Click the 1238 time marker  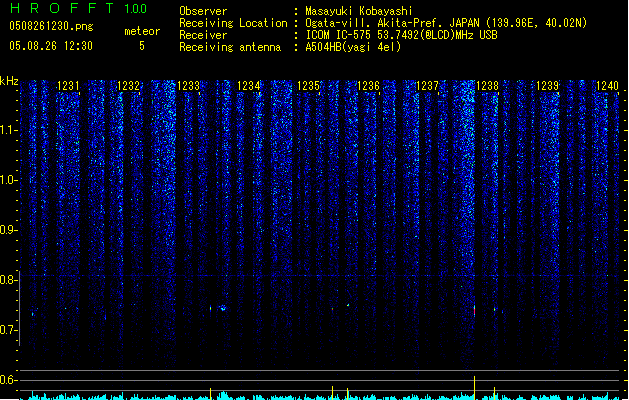coord(487,86)
